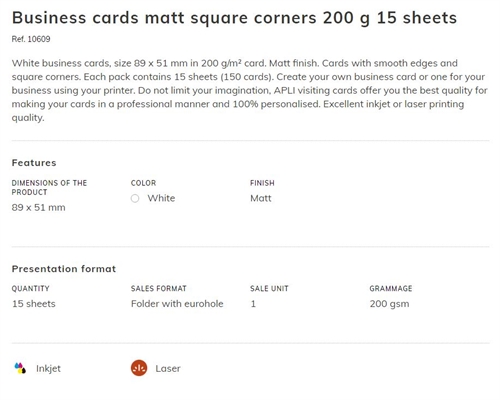The width and height of the screenshot is (500, 400).
Task: Click the Sales Format label
Action: click(159, 289)
